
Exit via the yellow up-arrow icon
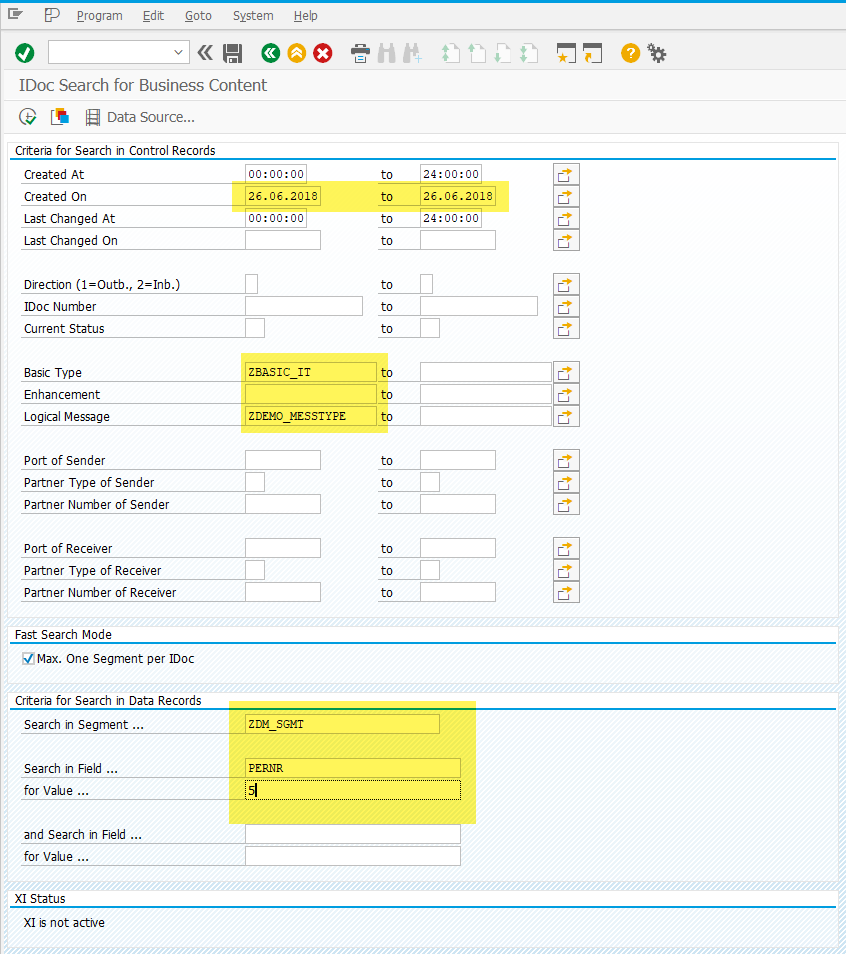[296, 52]
